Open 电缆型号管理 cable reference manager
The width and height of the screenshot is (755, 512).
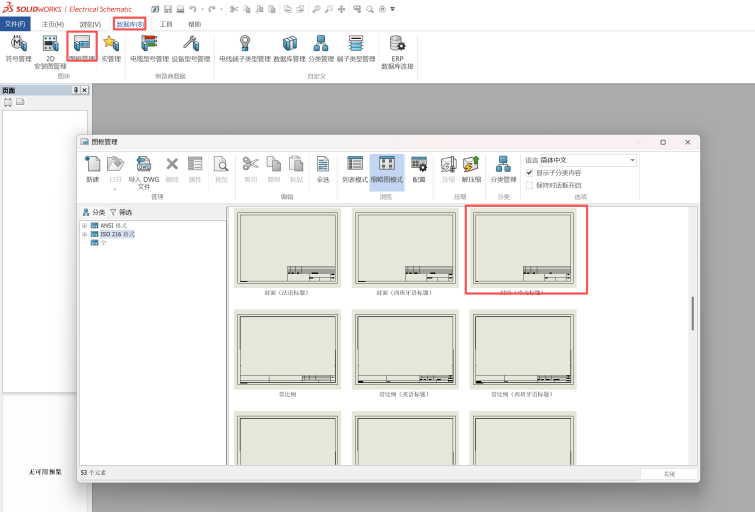point(149,46)
